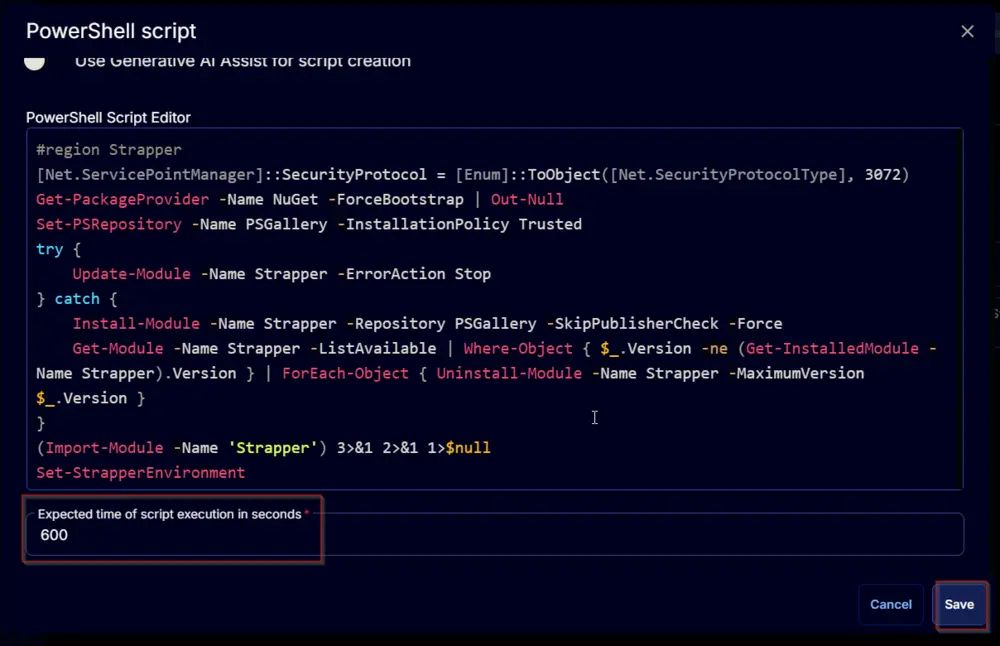The image size is (1000, 646).
Task: Click the 'Set-PSRepository' command text
Action: (x=109, y=224)
